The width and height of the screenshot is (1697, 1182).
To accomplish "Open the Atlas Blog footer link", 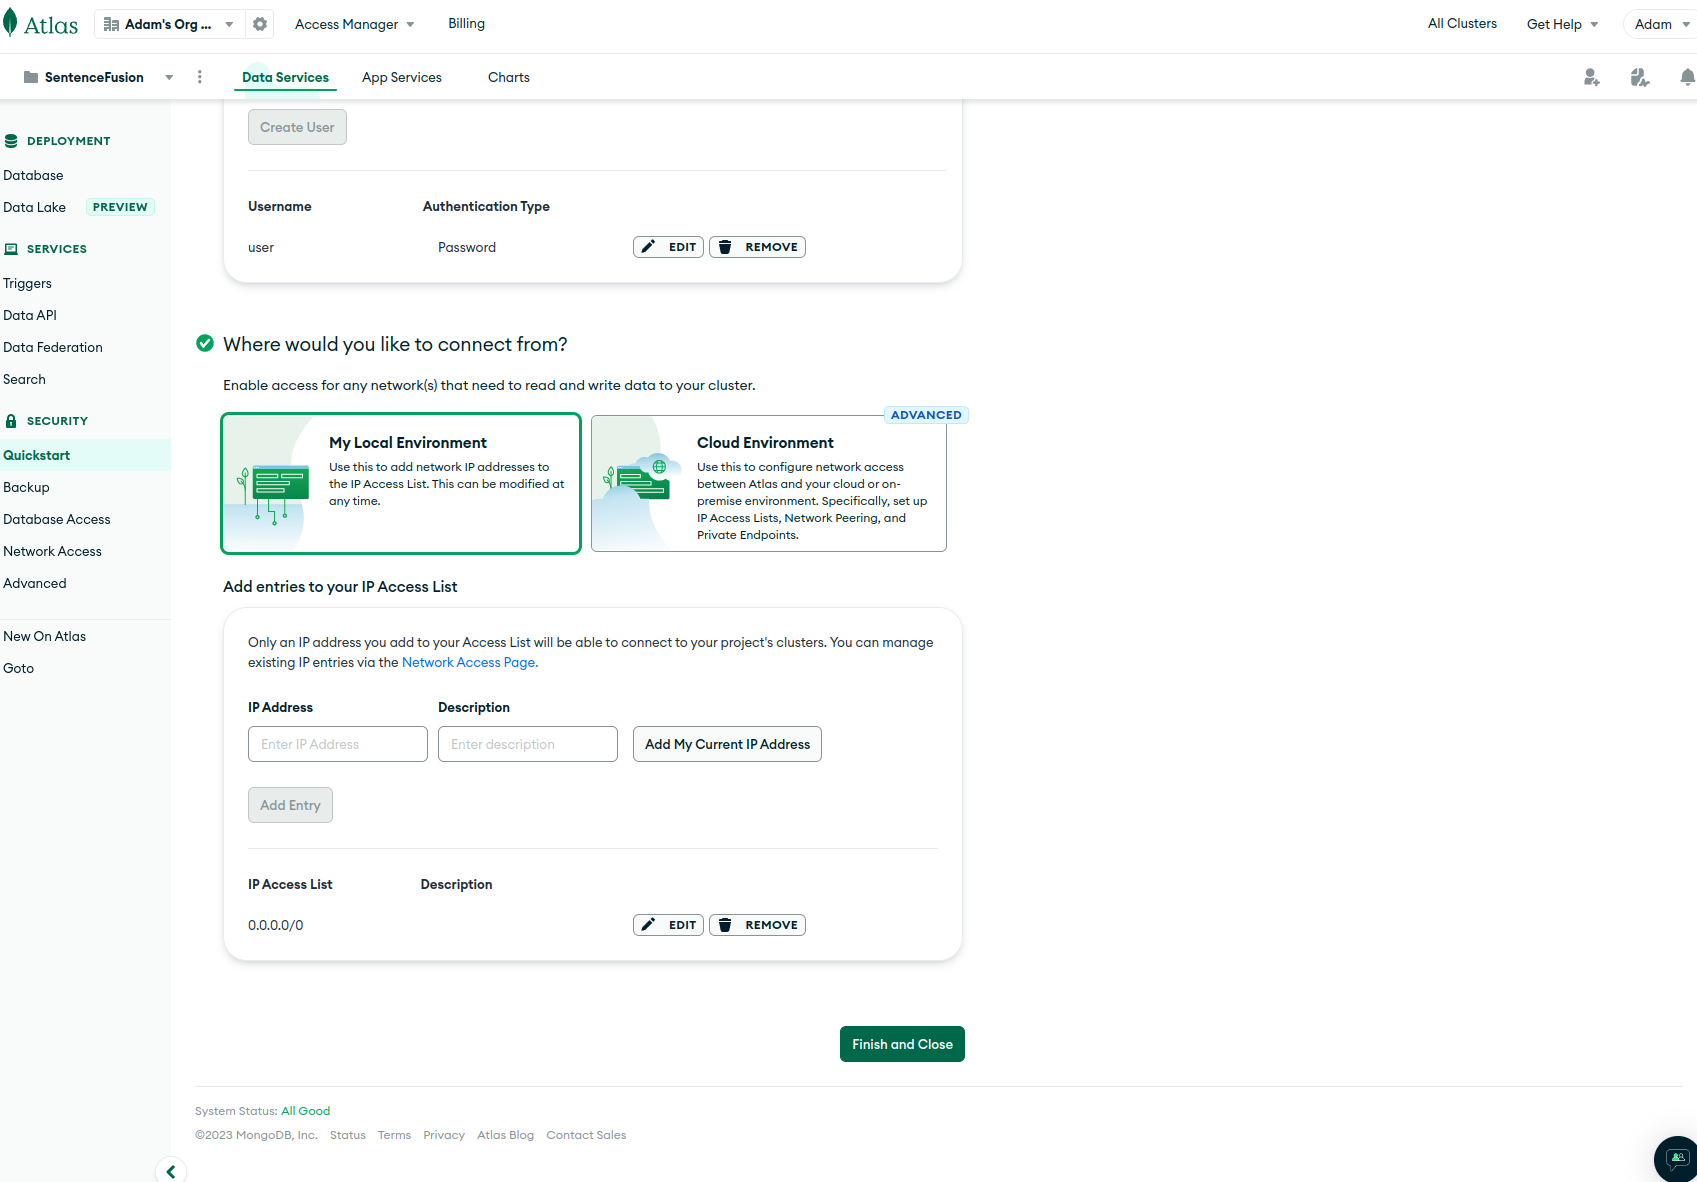I will pos(505,1135).
